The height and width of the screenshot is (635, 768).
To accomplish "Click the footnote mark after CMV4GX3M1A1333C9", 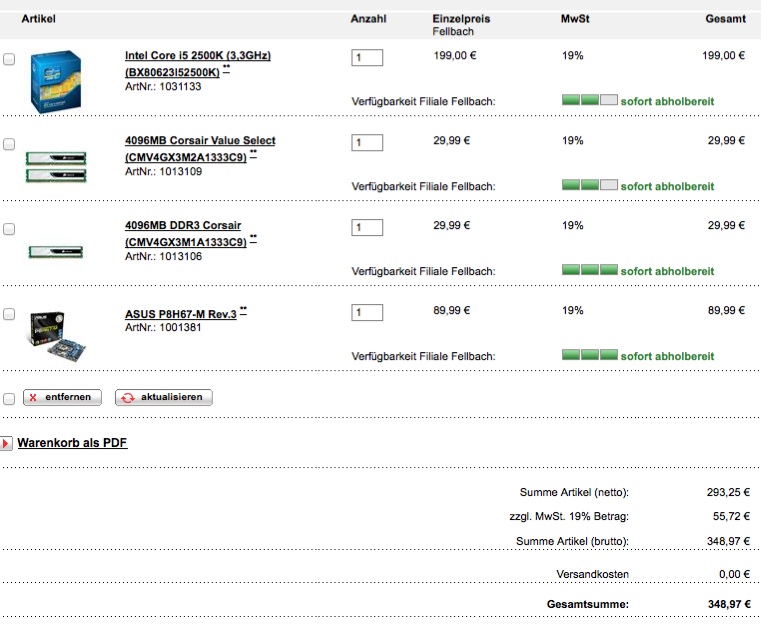I will 253,239.
